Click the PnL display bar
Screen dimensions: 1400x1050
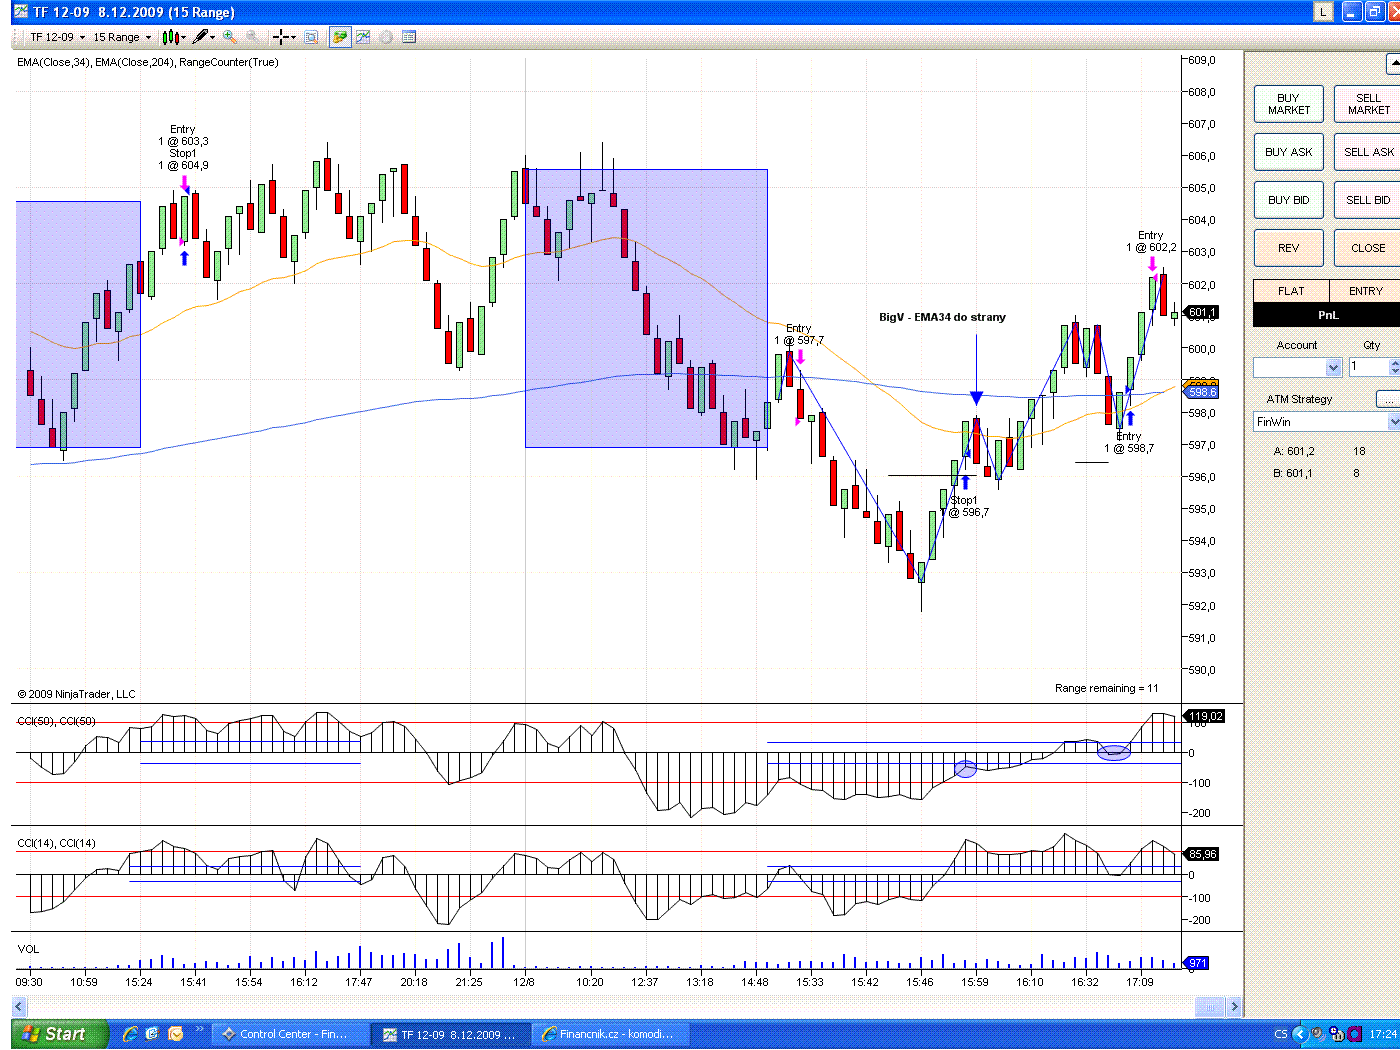[1327, 315]
